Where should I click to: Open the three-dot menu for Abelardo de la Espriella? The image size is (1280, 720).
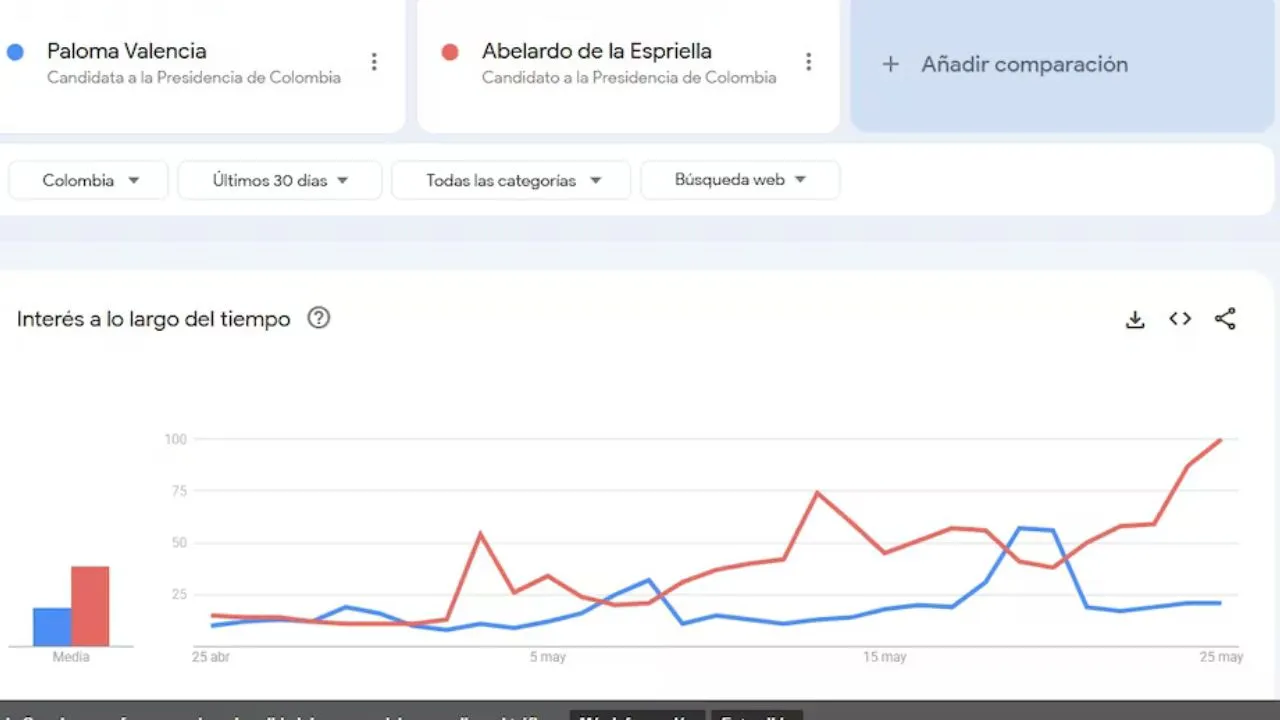click(809, 62)
